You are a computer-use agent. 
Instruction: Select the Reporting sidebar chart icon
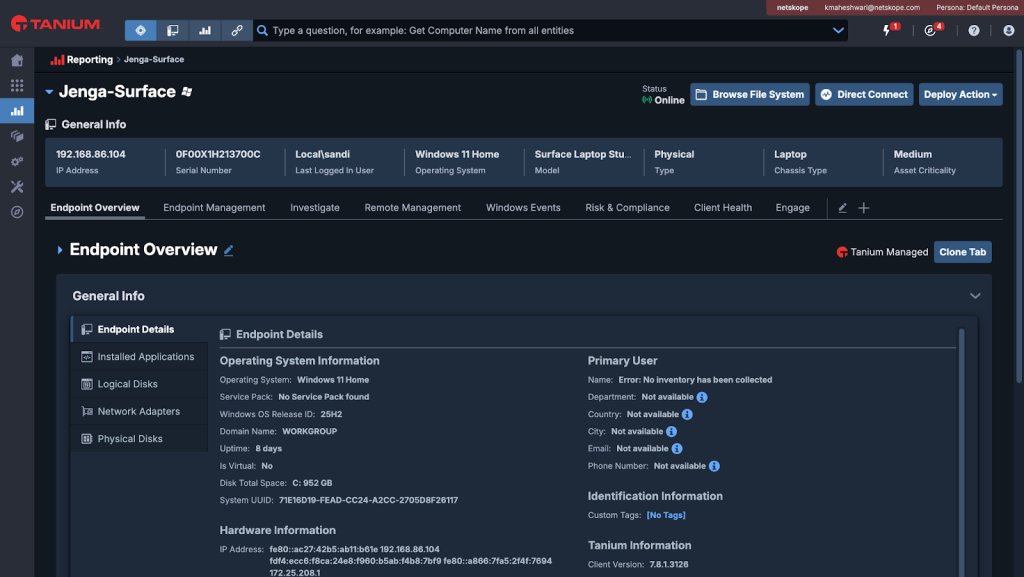[x=17, y=111]
